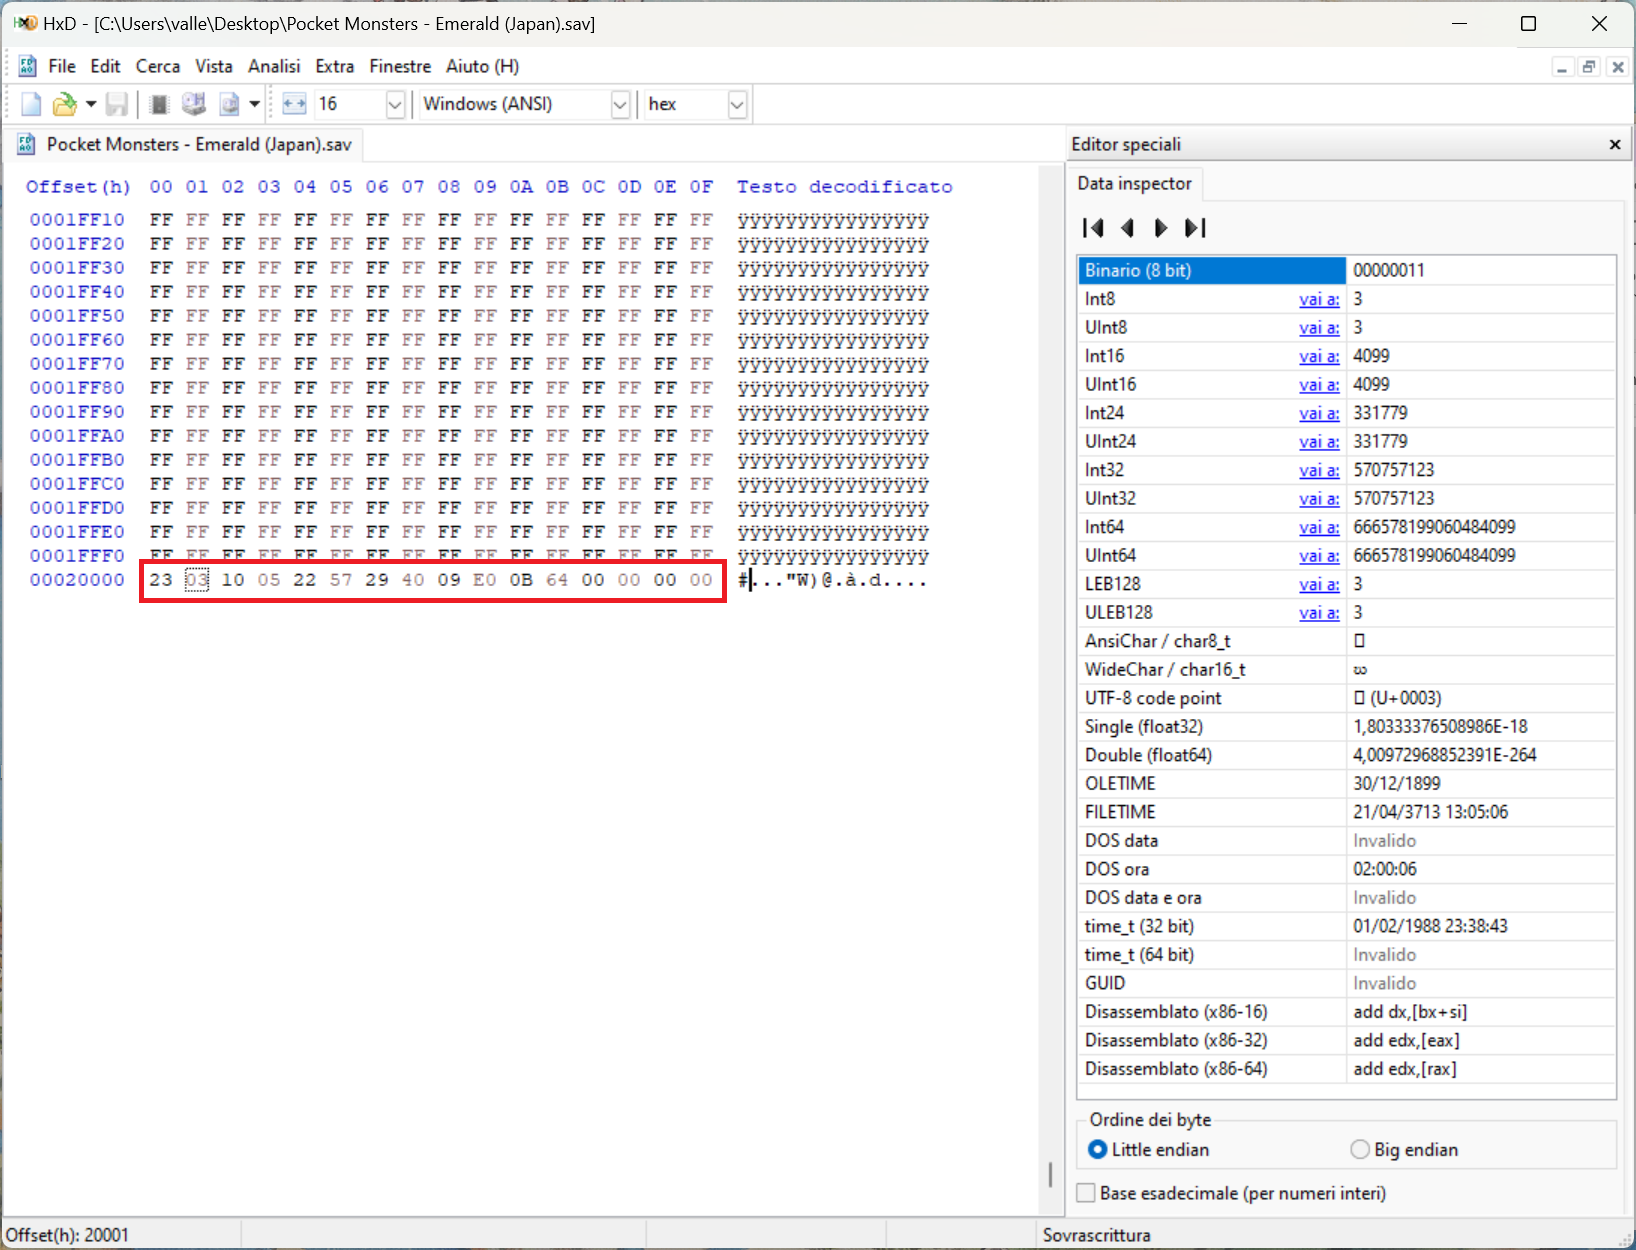
Task: Open the Analisi menu
Action: click(x=274, y=66)
